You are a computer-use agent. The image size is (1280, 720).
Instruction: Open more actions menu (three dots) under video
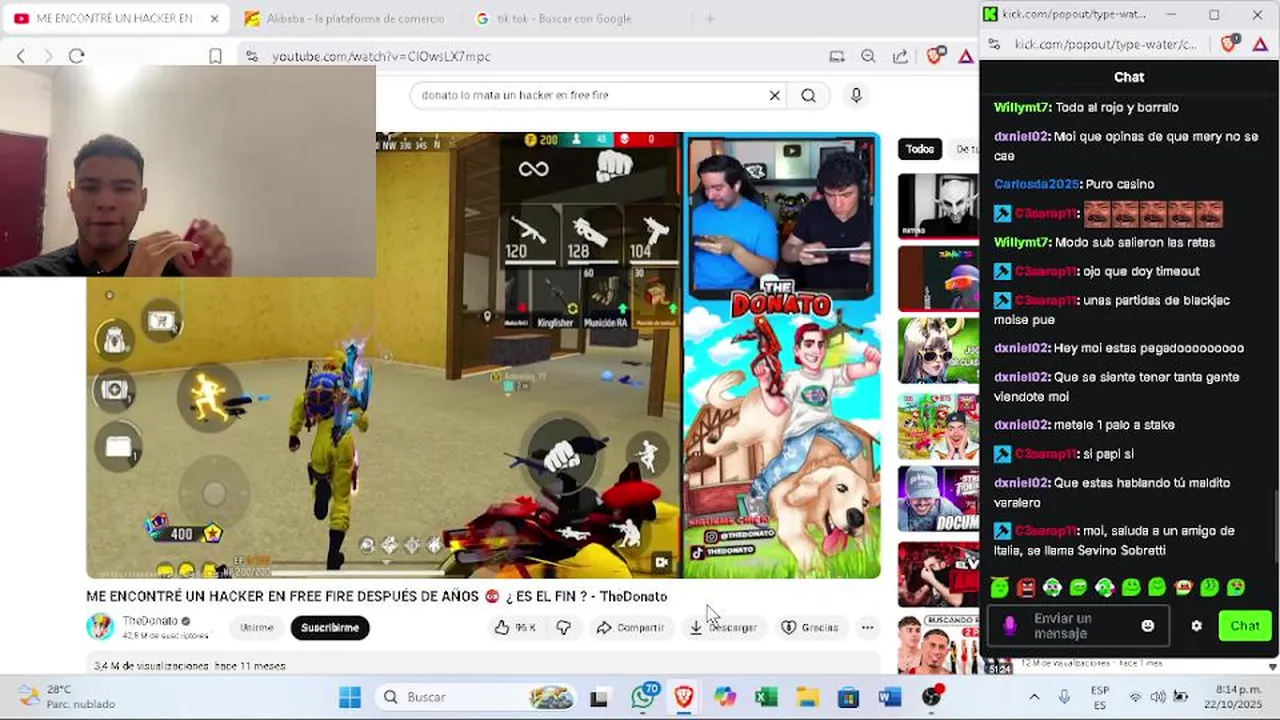click(x=867, y=627)
